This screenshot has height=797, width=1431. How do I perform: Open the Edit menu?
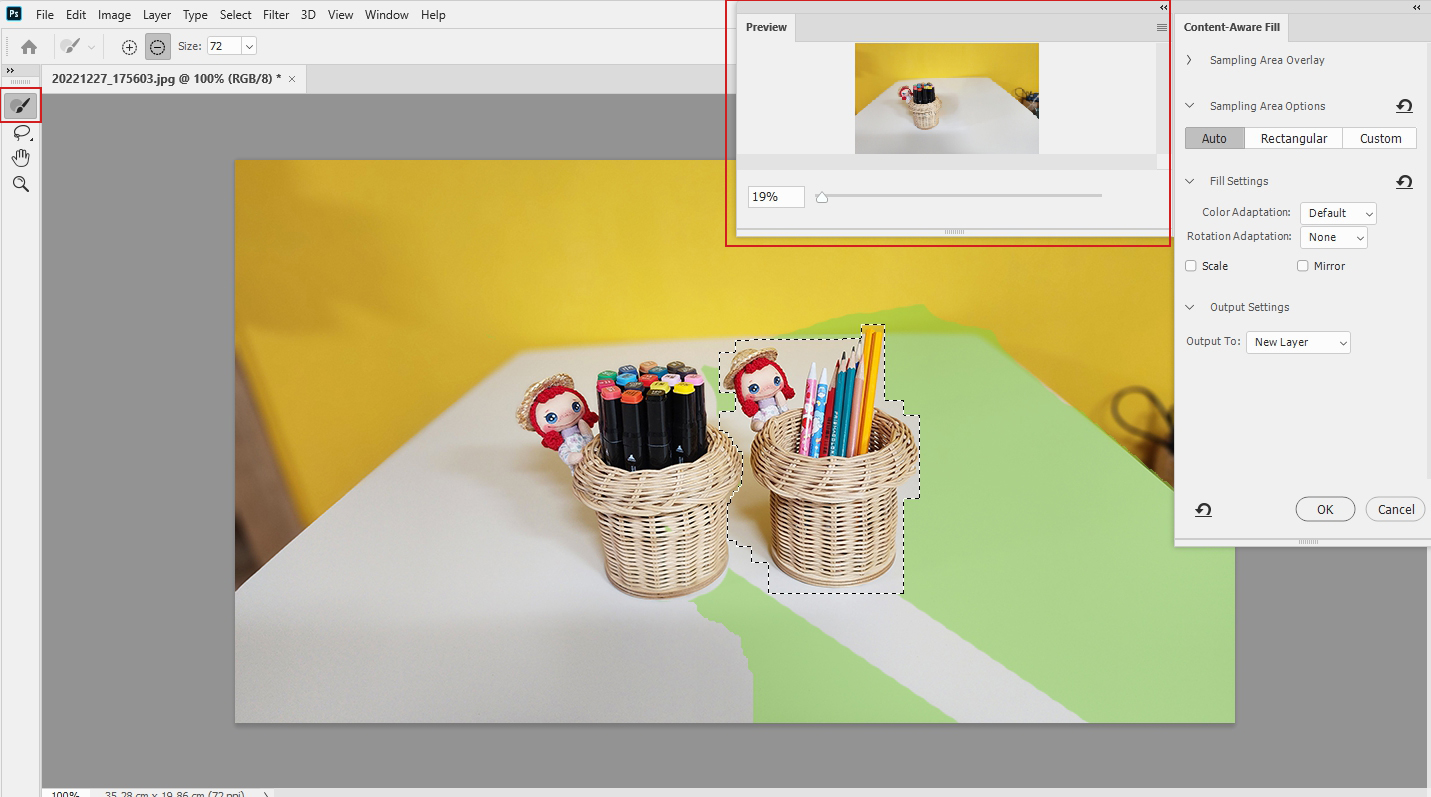[x=76, y=15]
